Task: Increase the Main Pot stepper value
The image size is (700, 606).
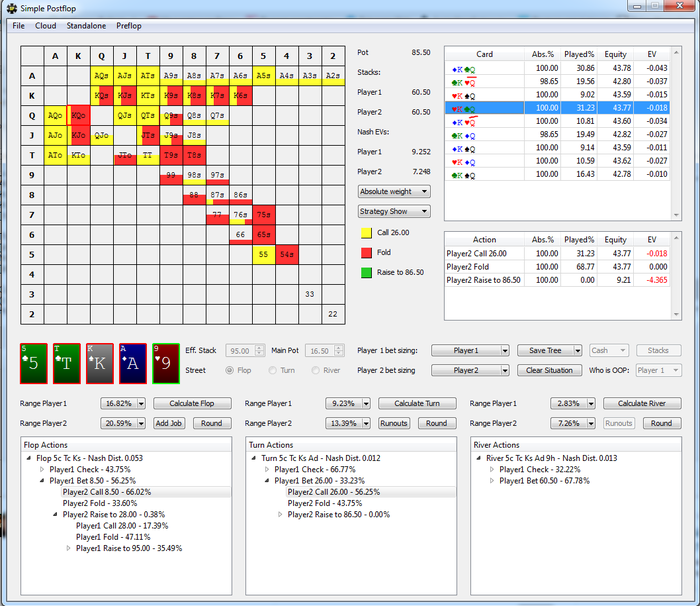Action: click(x=339, y=348)
